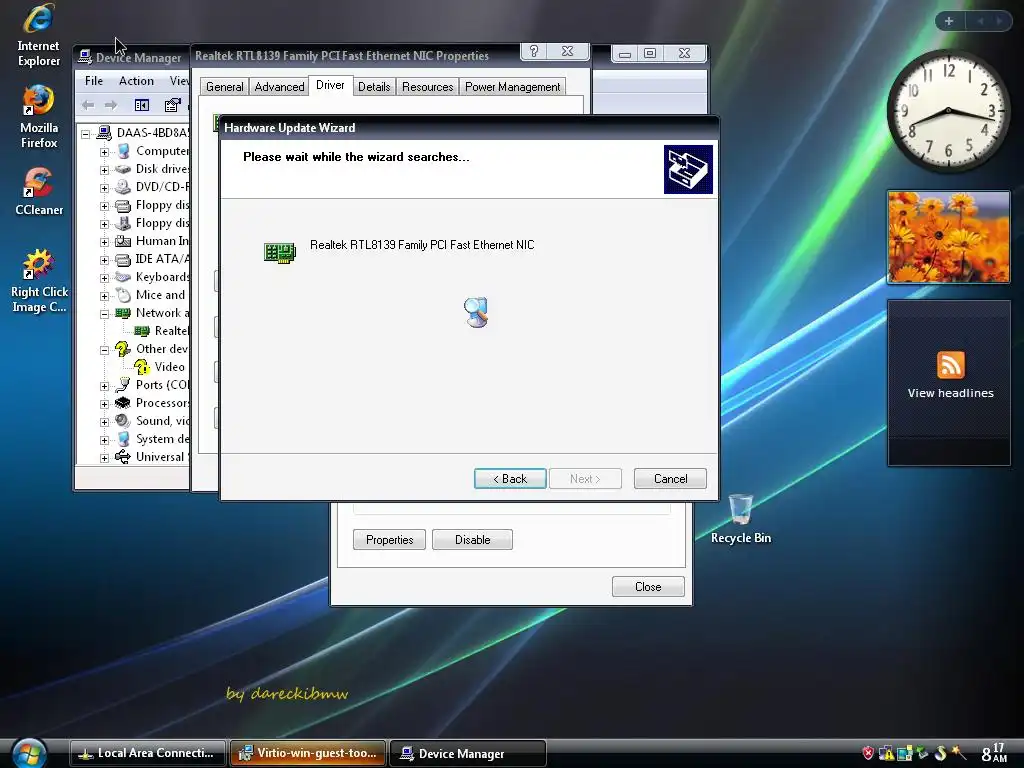Screen dimensions: 1024x768
Task: Open Internet Explorer desktop icon
Action: (38, 36)
